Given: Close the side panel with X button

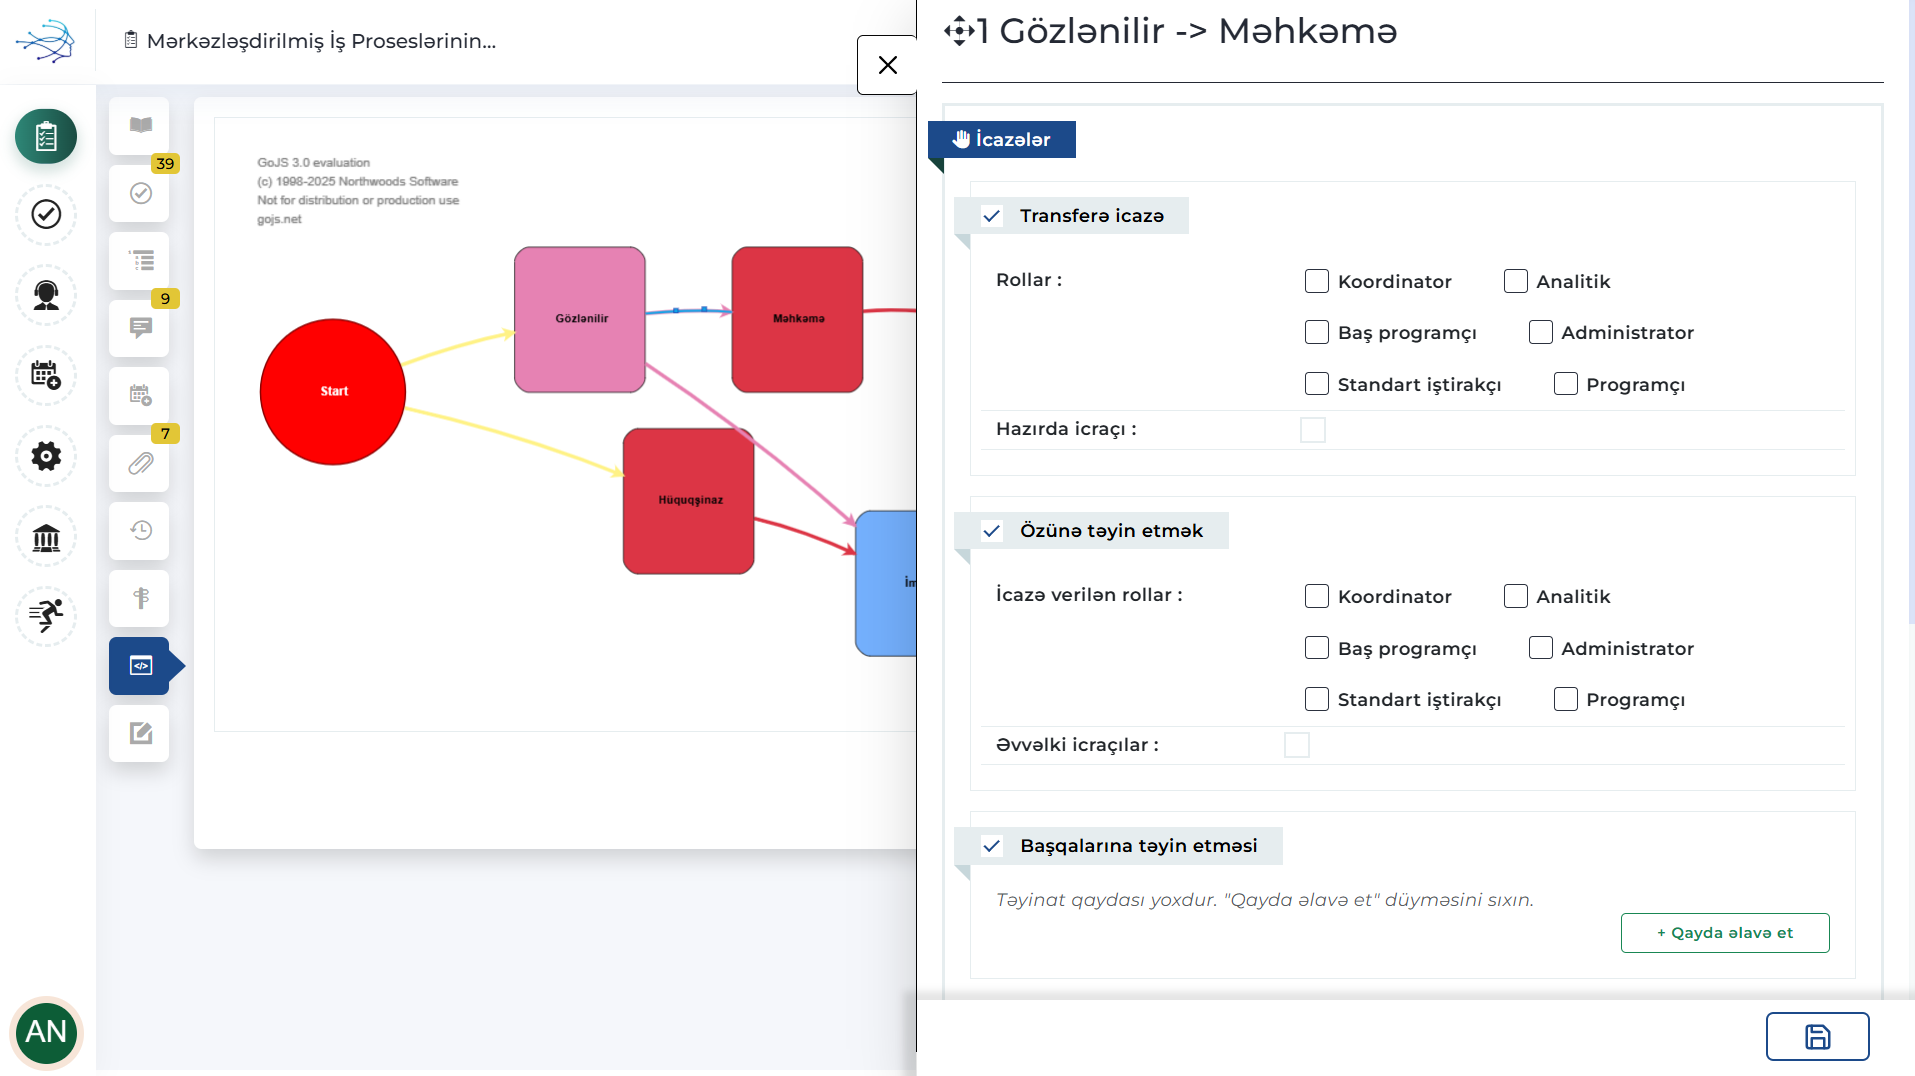Looking at the screenshot, I should 887,65.
